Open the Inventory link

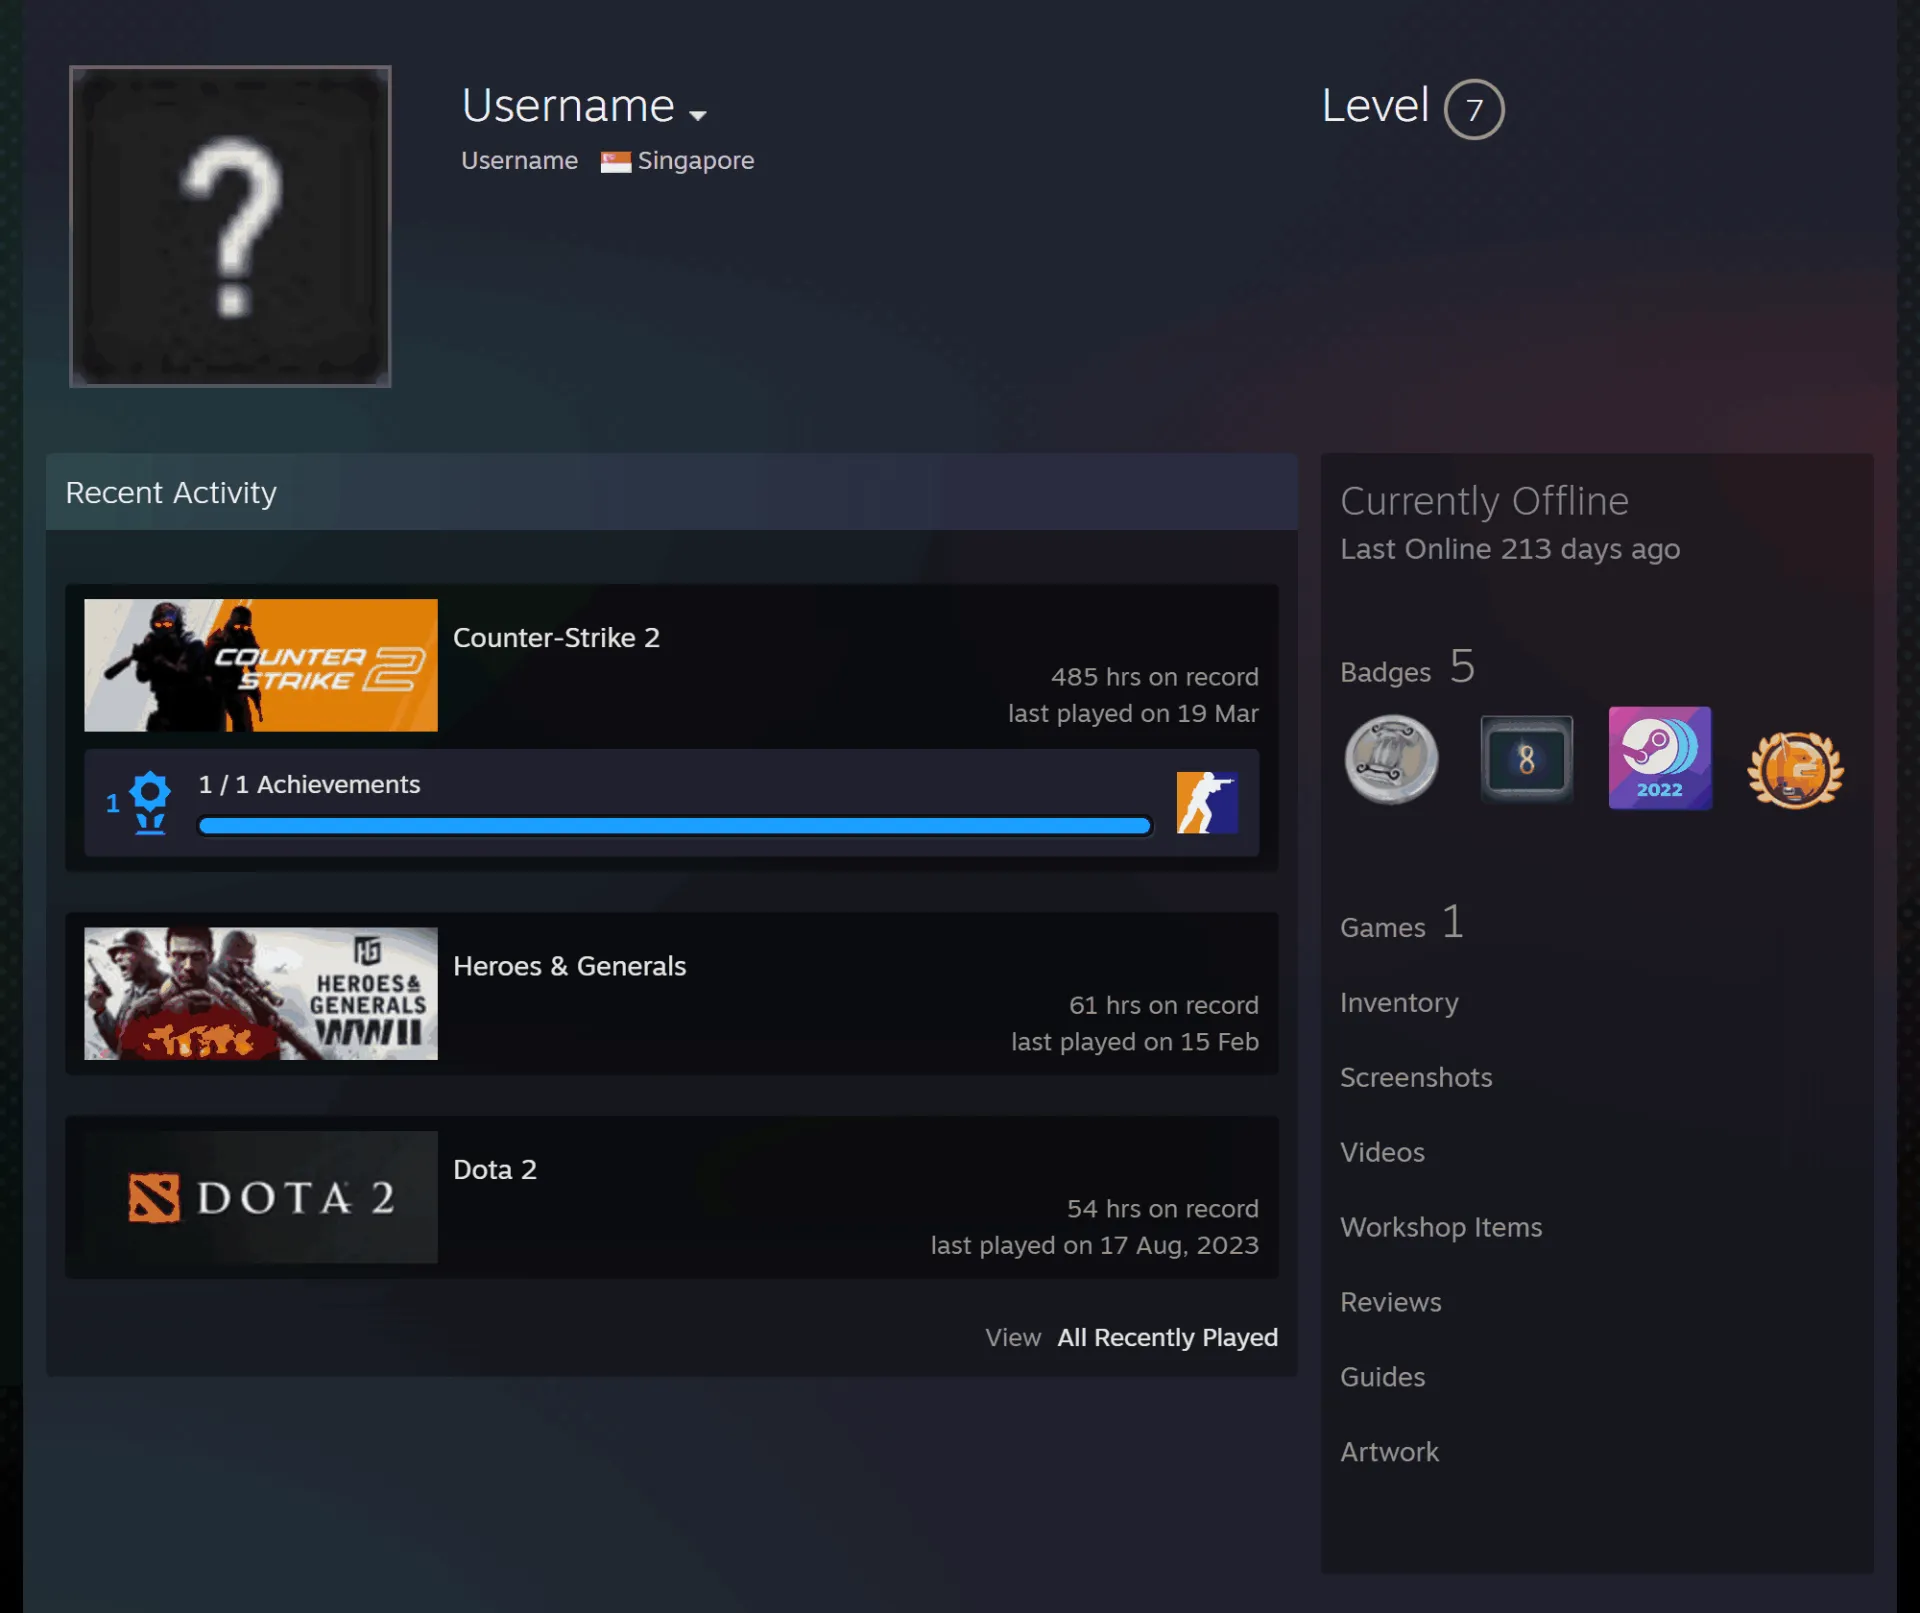(x=1399, y=1002)
